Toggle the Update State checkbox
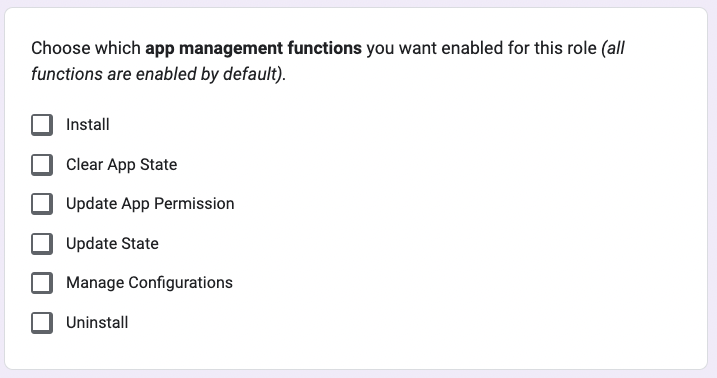 coord(42,244)
